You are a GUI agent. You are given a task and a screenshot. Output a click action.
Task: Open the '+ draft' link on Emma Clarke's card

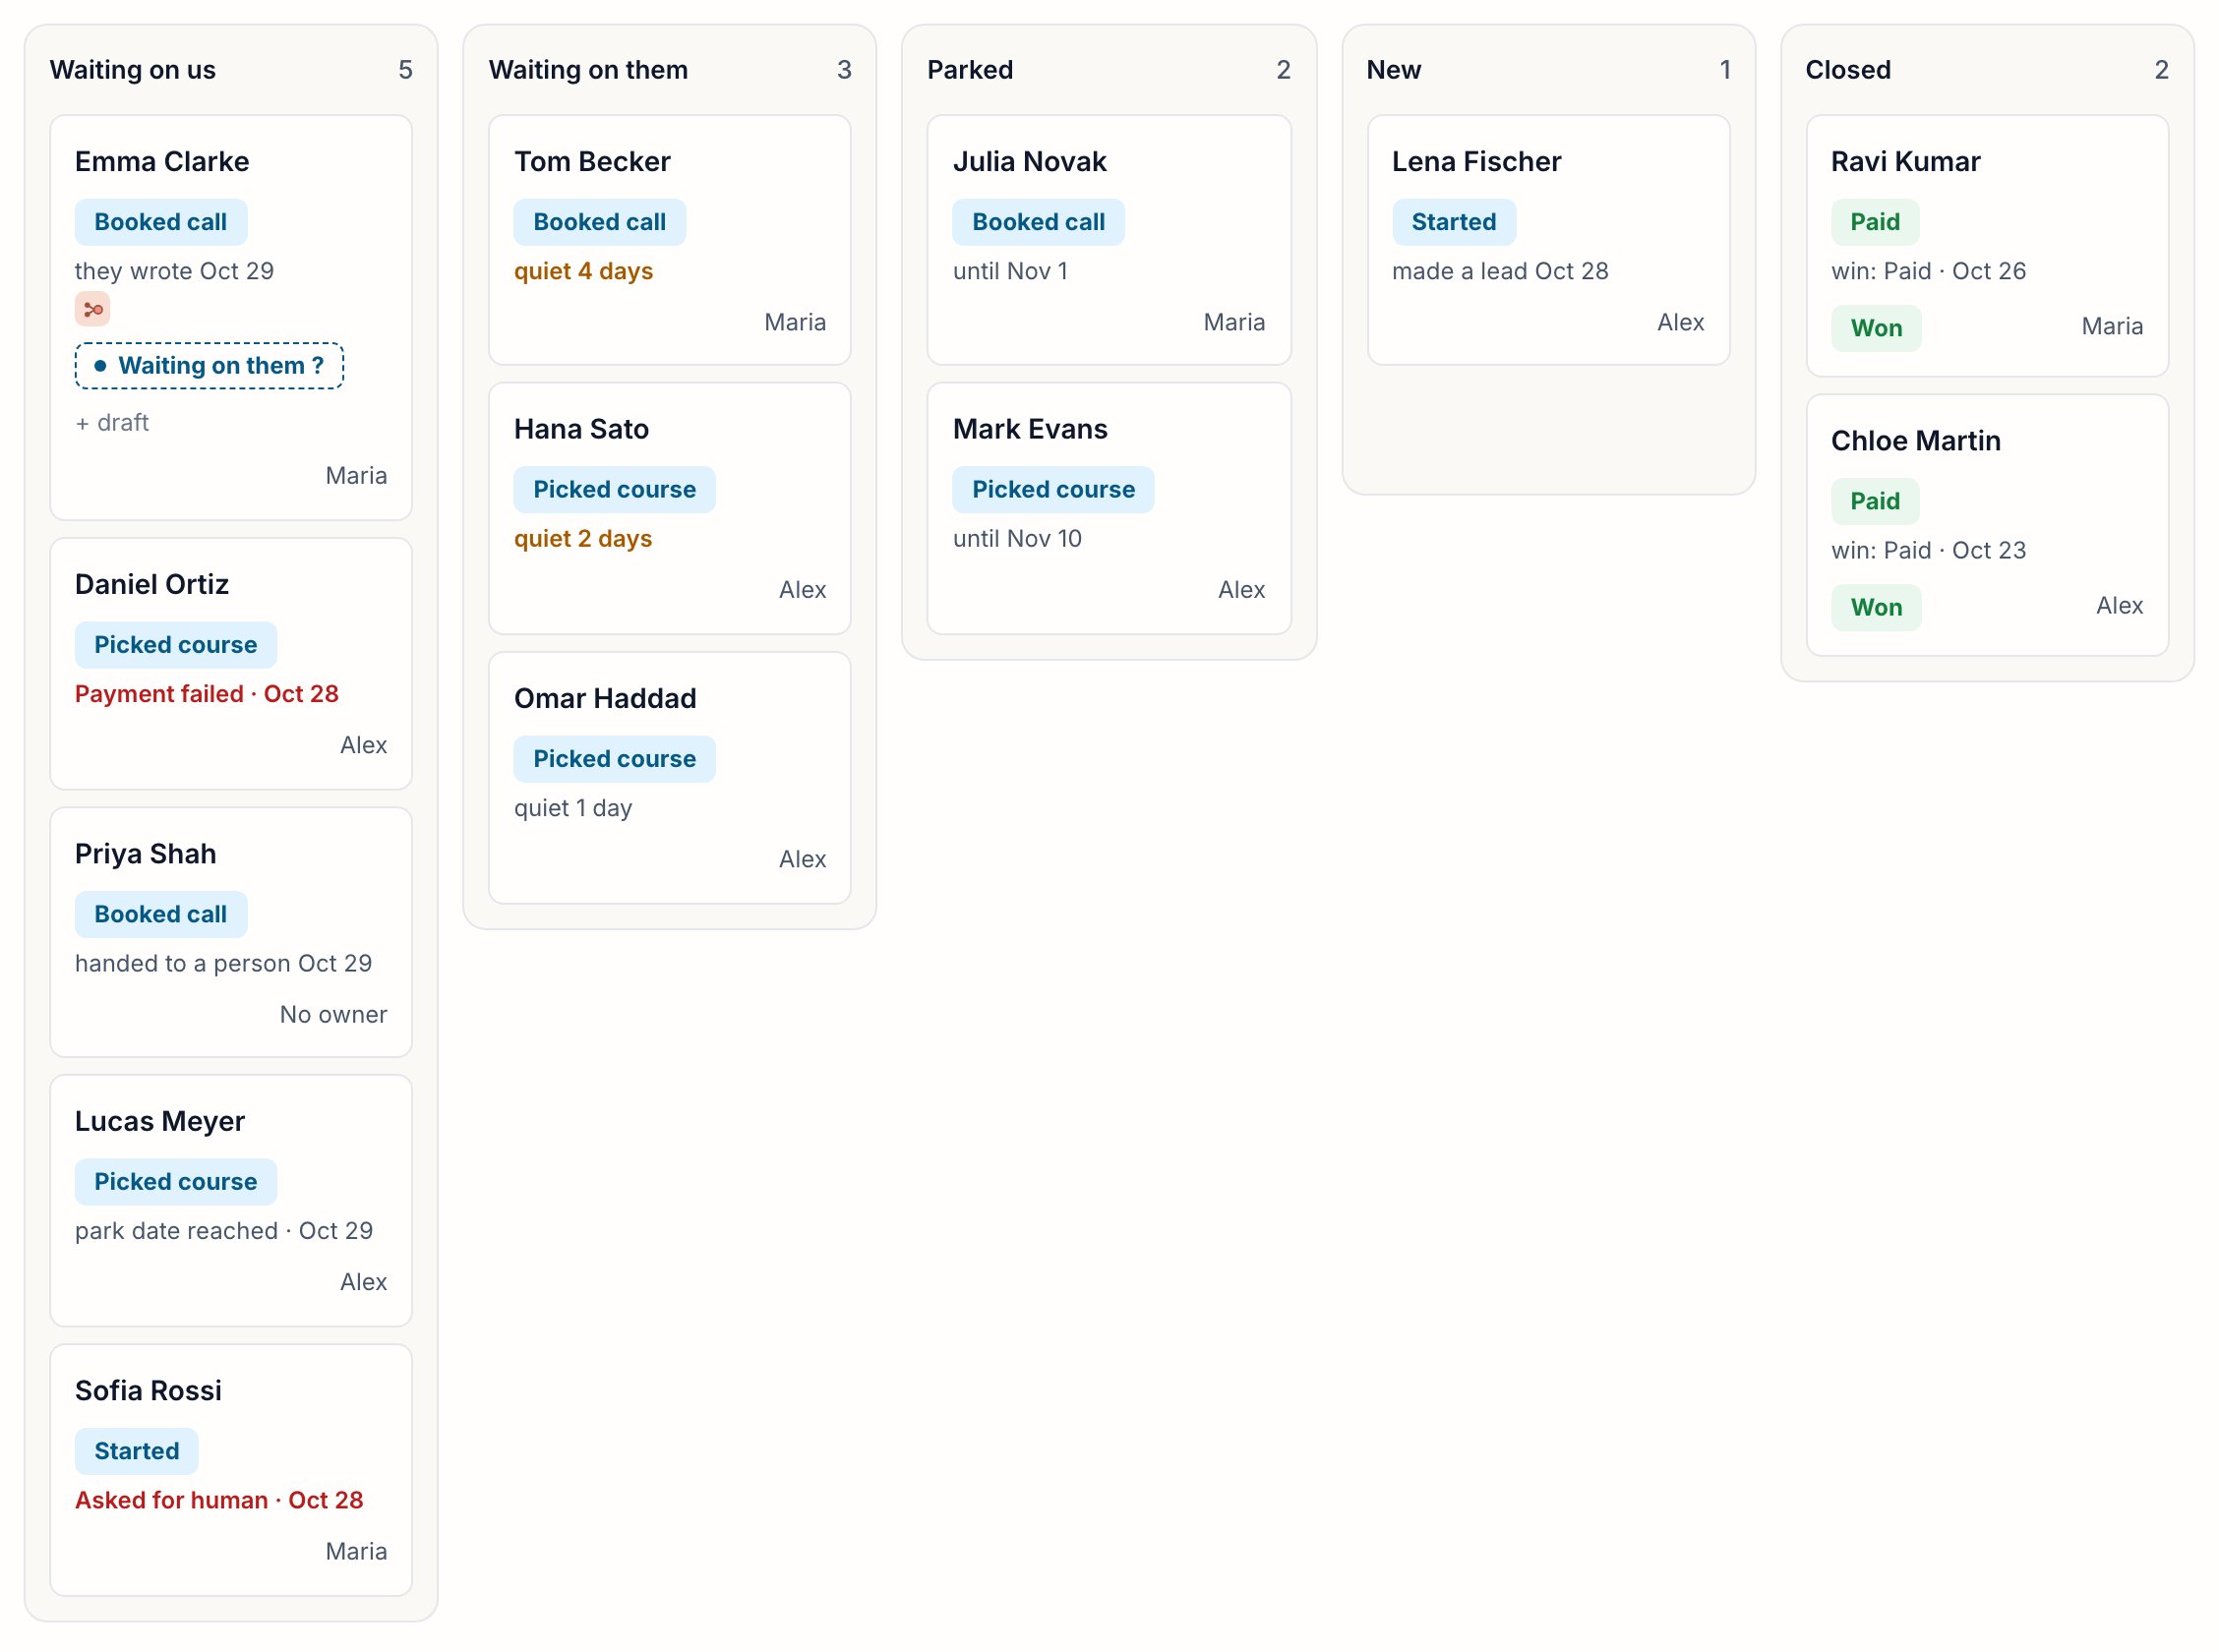pyautogui.click(x=112, y=423)
